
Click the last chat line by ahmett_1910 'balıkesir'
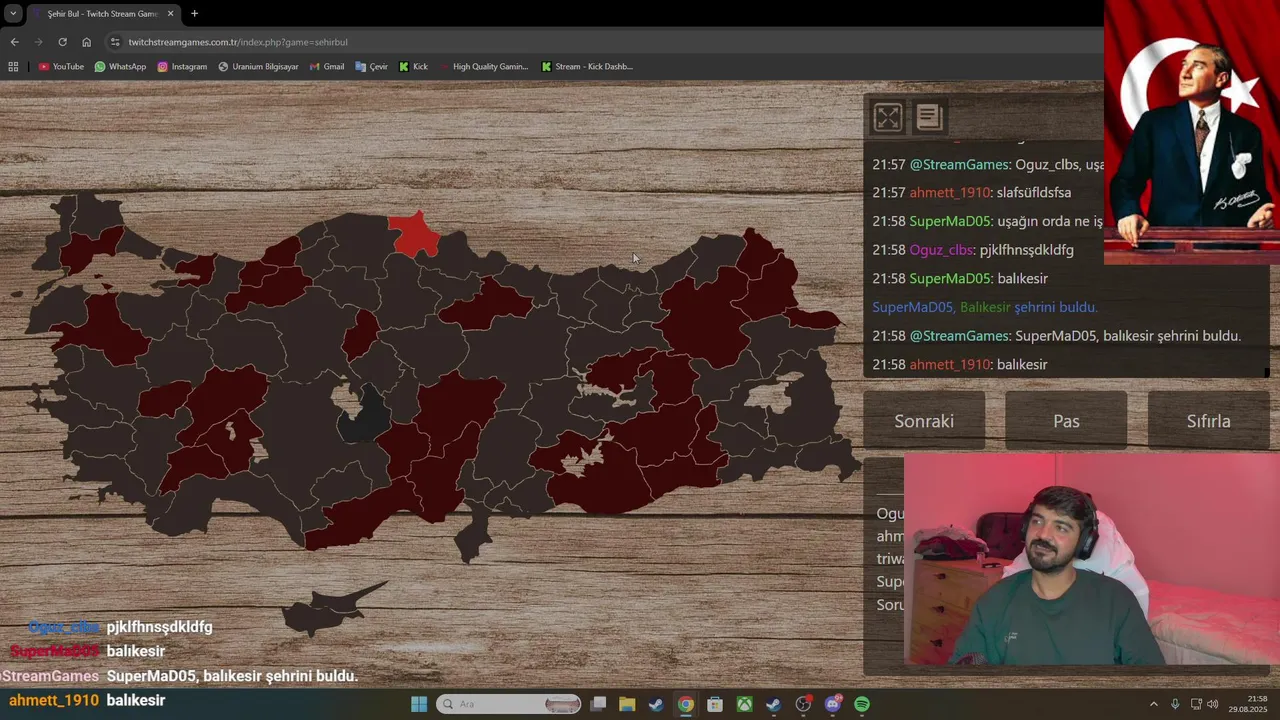960,365
